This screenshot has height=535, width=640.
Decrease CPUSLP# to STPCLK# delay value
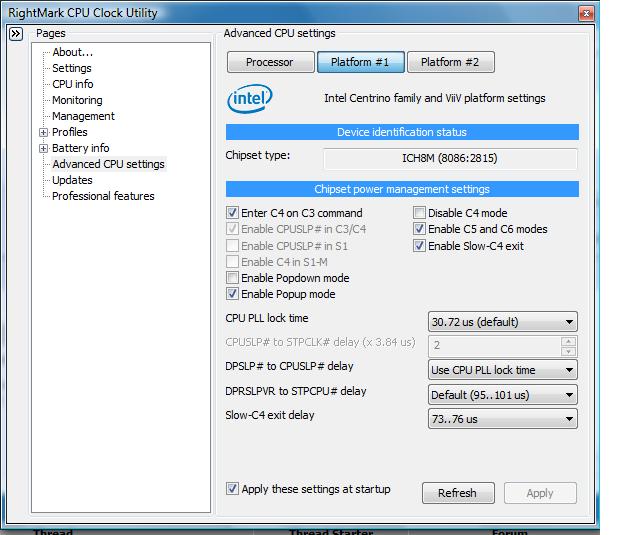(569, 351)
